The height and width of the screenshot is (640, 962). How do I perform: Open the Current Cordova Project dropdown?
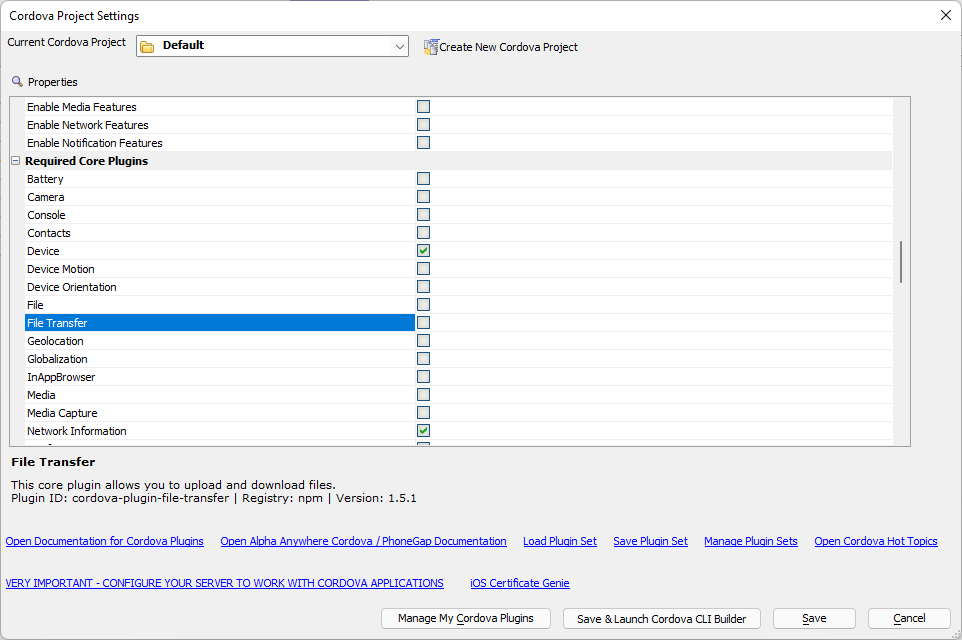tap(272, 46)
